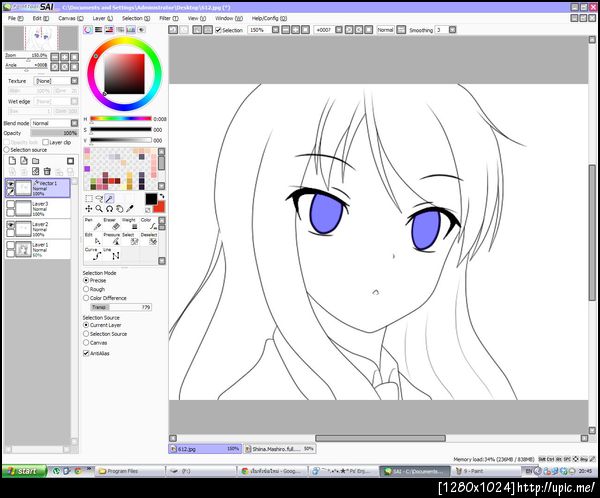Image resolution: width=600 pixels, height=498 pixels.
Task: Open the Layer menu
Action: (x=103, y=18)
